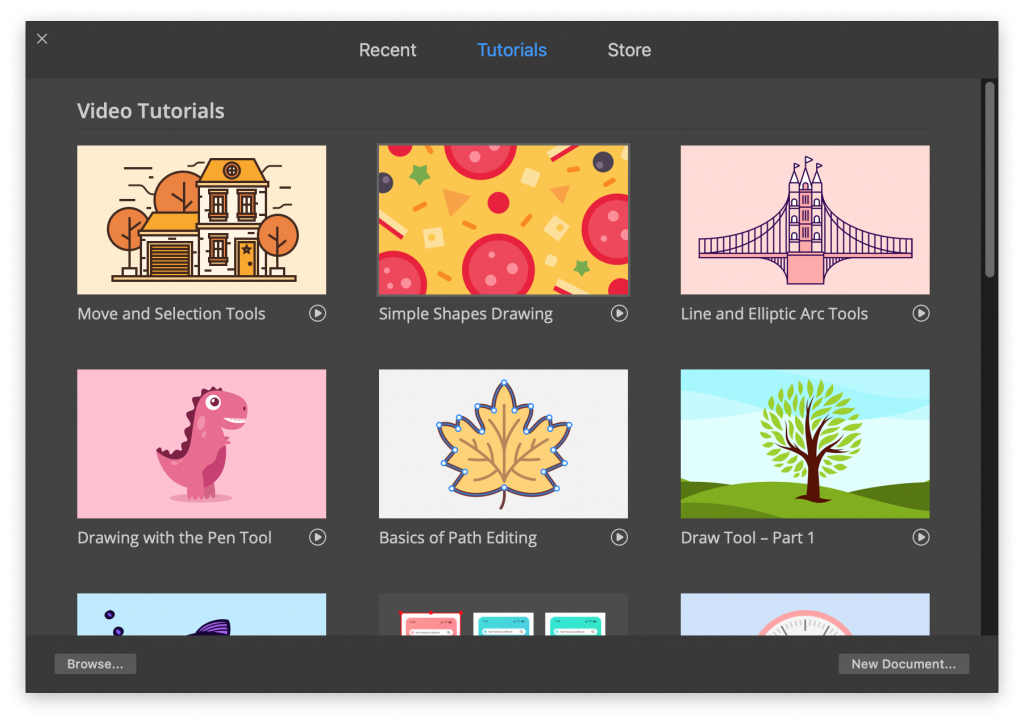Open the clock illustration thumbnail
The image size is (1024, 723).
pos(805,615)
